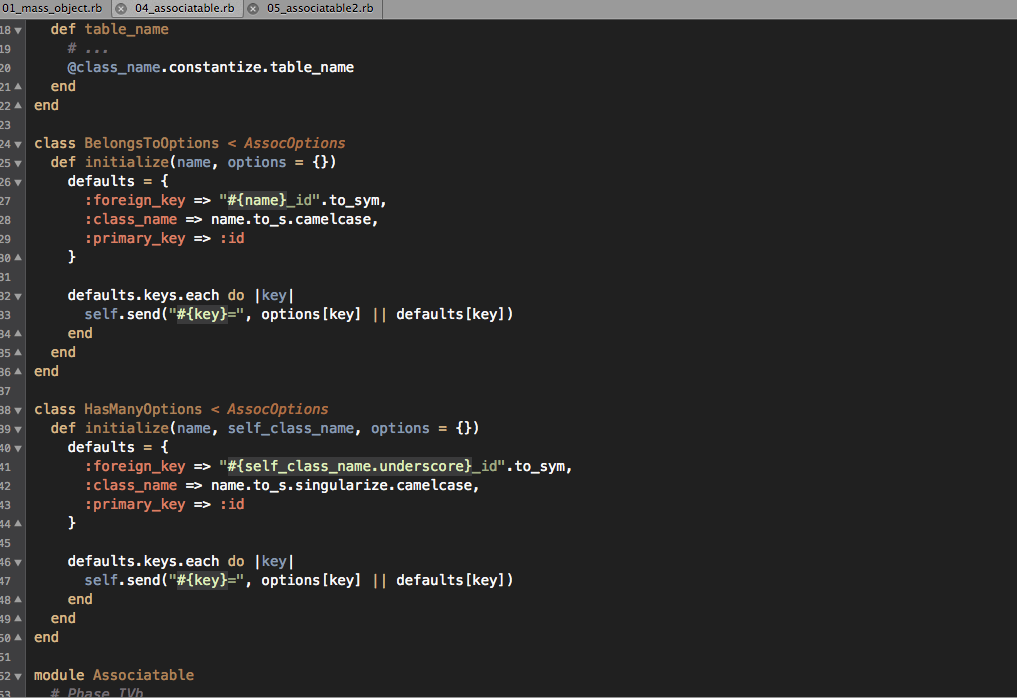Close the 05_associatable2.rb tab
Screen dimensions: 1017x698
tap(252, 9)
